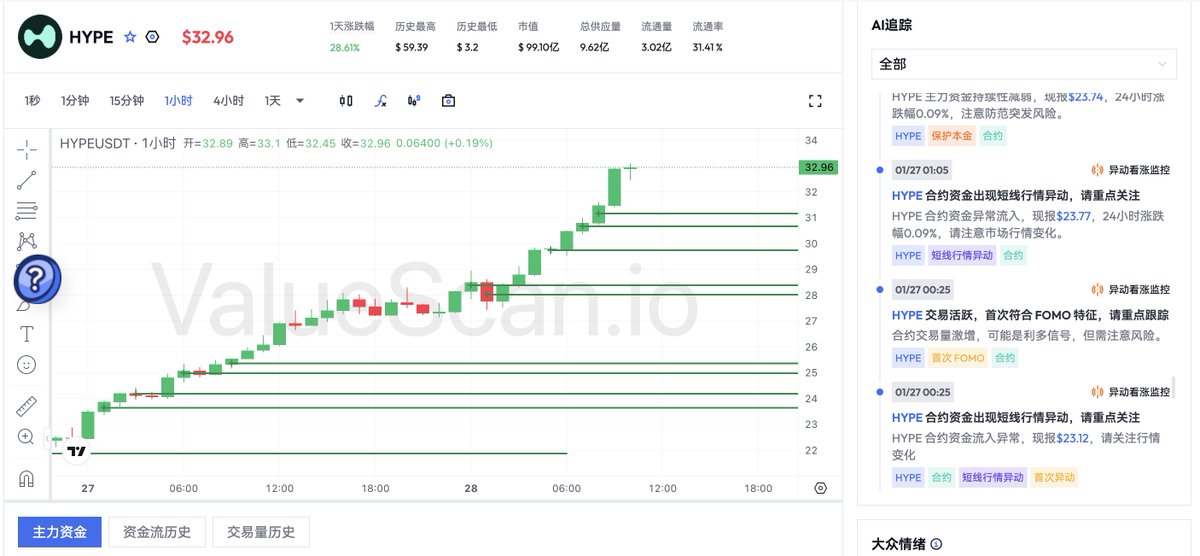Viewport: 1200px width, 556px height.
Task: Click the 首次 FOMO tag
Action: point(957,358)
